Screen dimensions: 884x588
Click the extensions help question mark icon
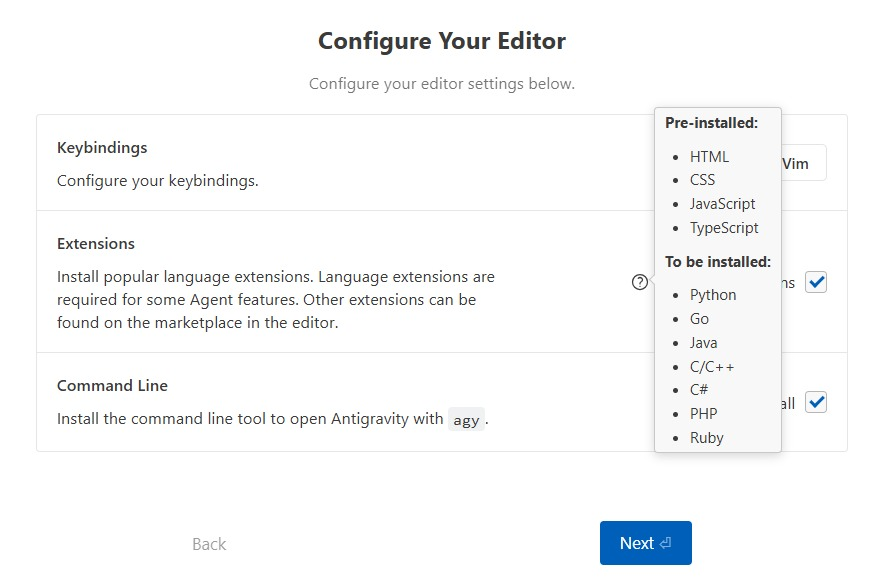click(640, 282)
